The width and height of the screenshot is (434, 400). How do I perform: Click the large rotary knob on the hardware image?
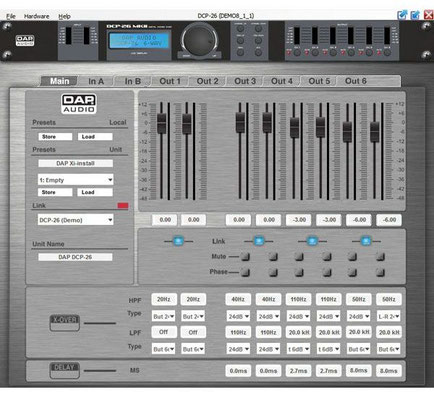click(199, 40)
